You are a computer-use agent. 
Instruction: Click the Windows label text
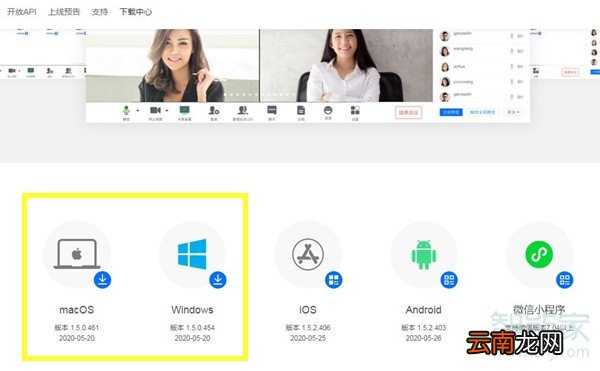[192, 310]
